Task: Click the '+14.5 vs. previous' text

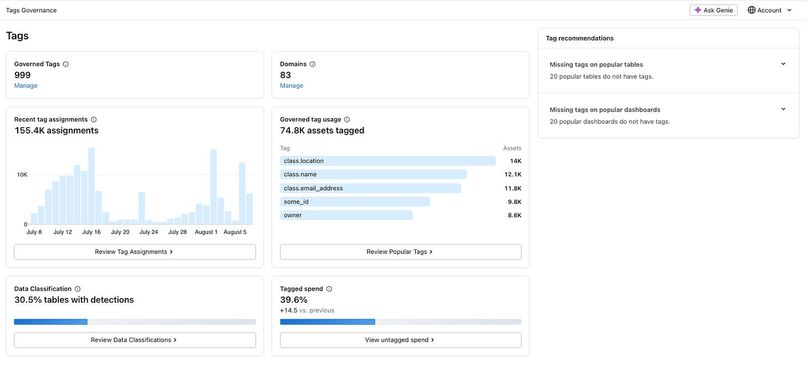Action: (x=307, y=311)
